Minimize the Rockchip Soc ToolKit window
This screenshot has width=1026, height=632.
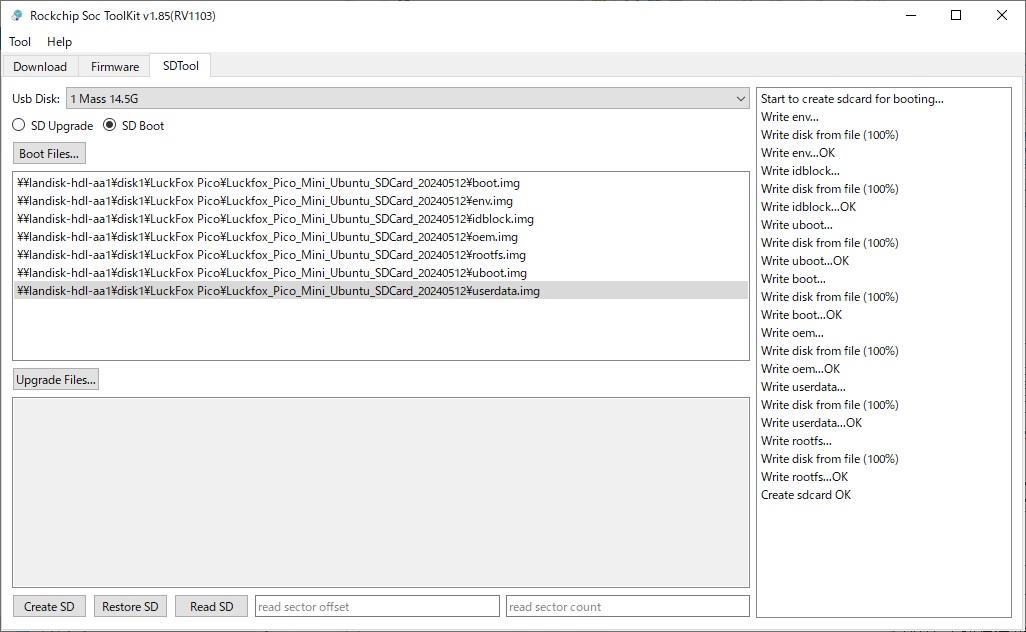[910, 15]
